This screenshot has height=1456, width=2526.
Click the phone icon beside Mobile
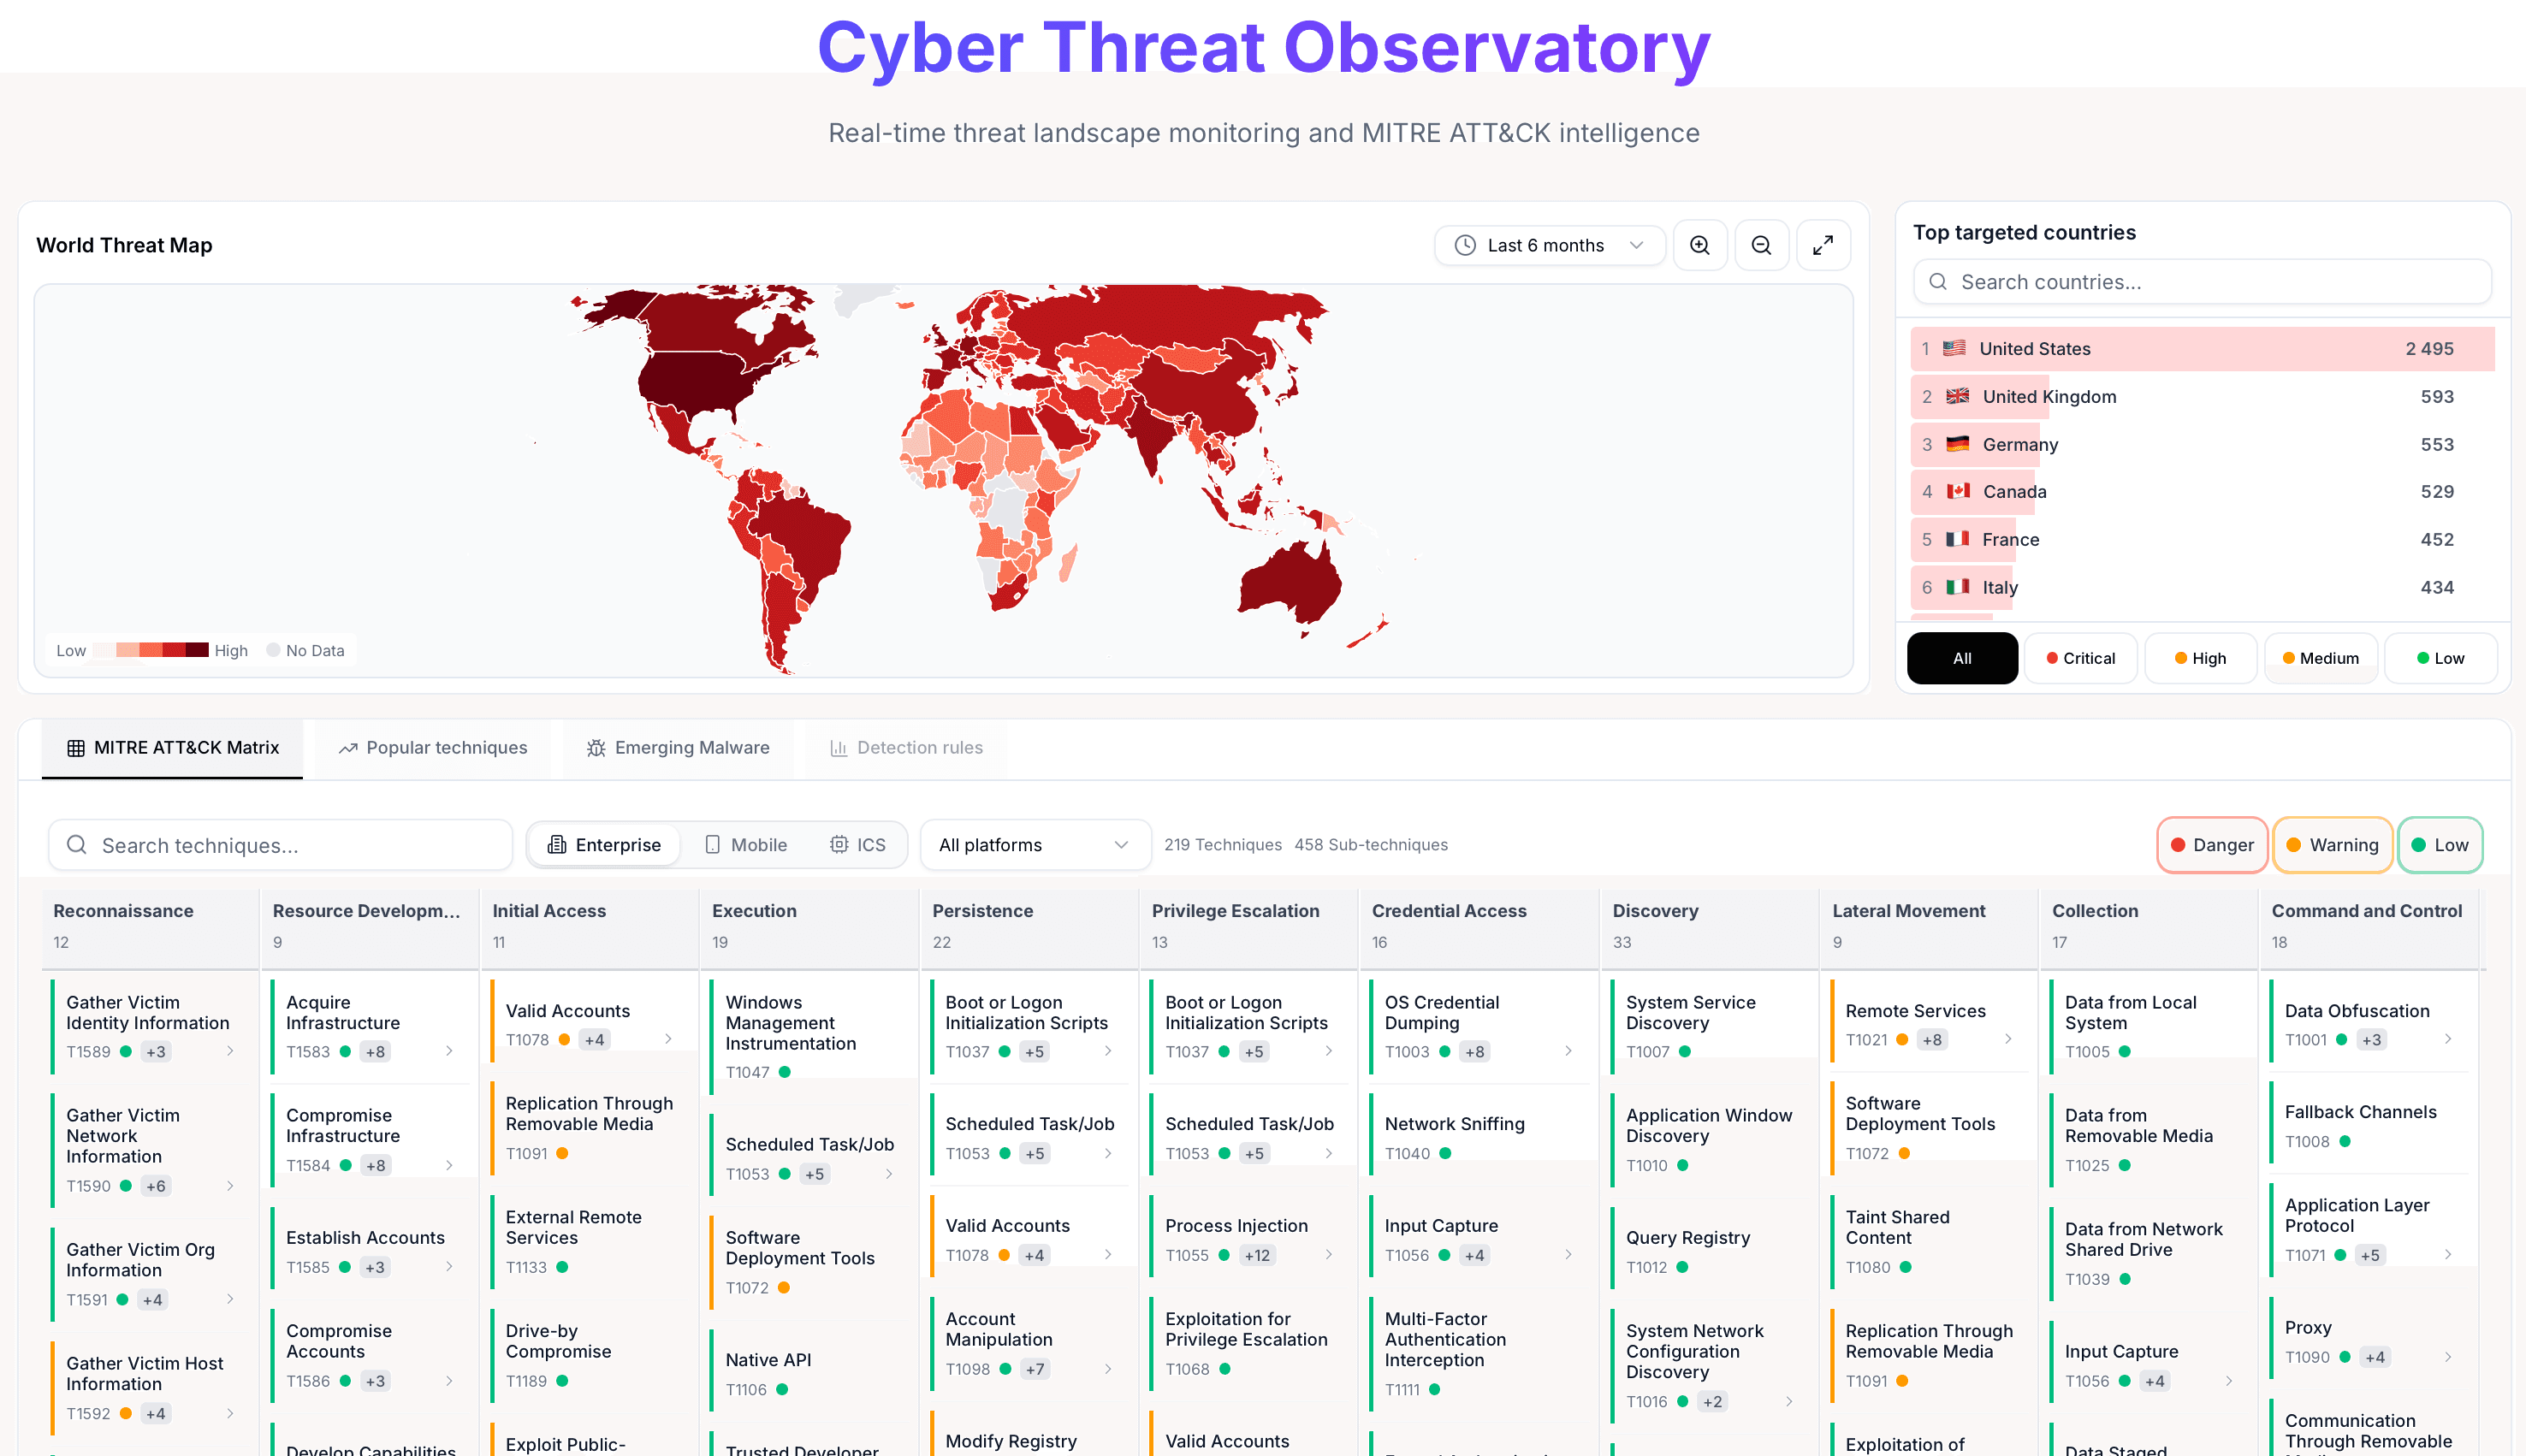click(712, 845)
